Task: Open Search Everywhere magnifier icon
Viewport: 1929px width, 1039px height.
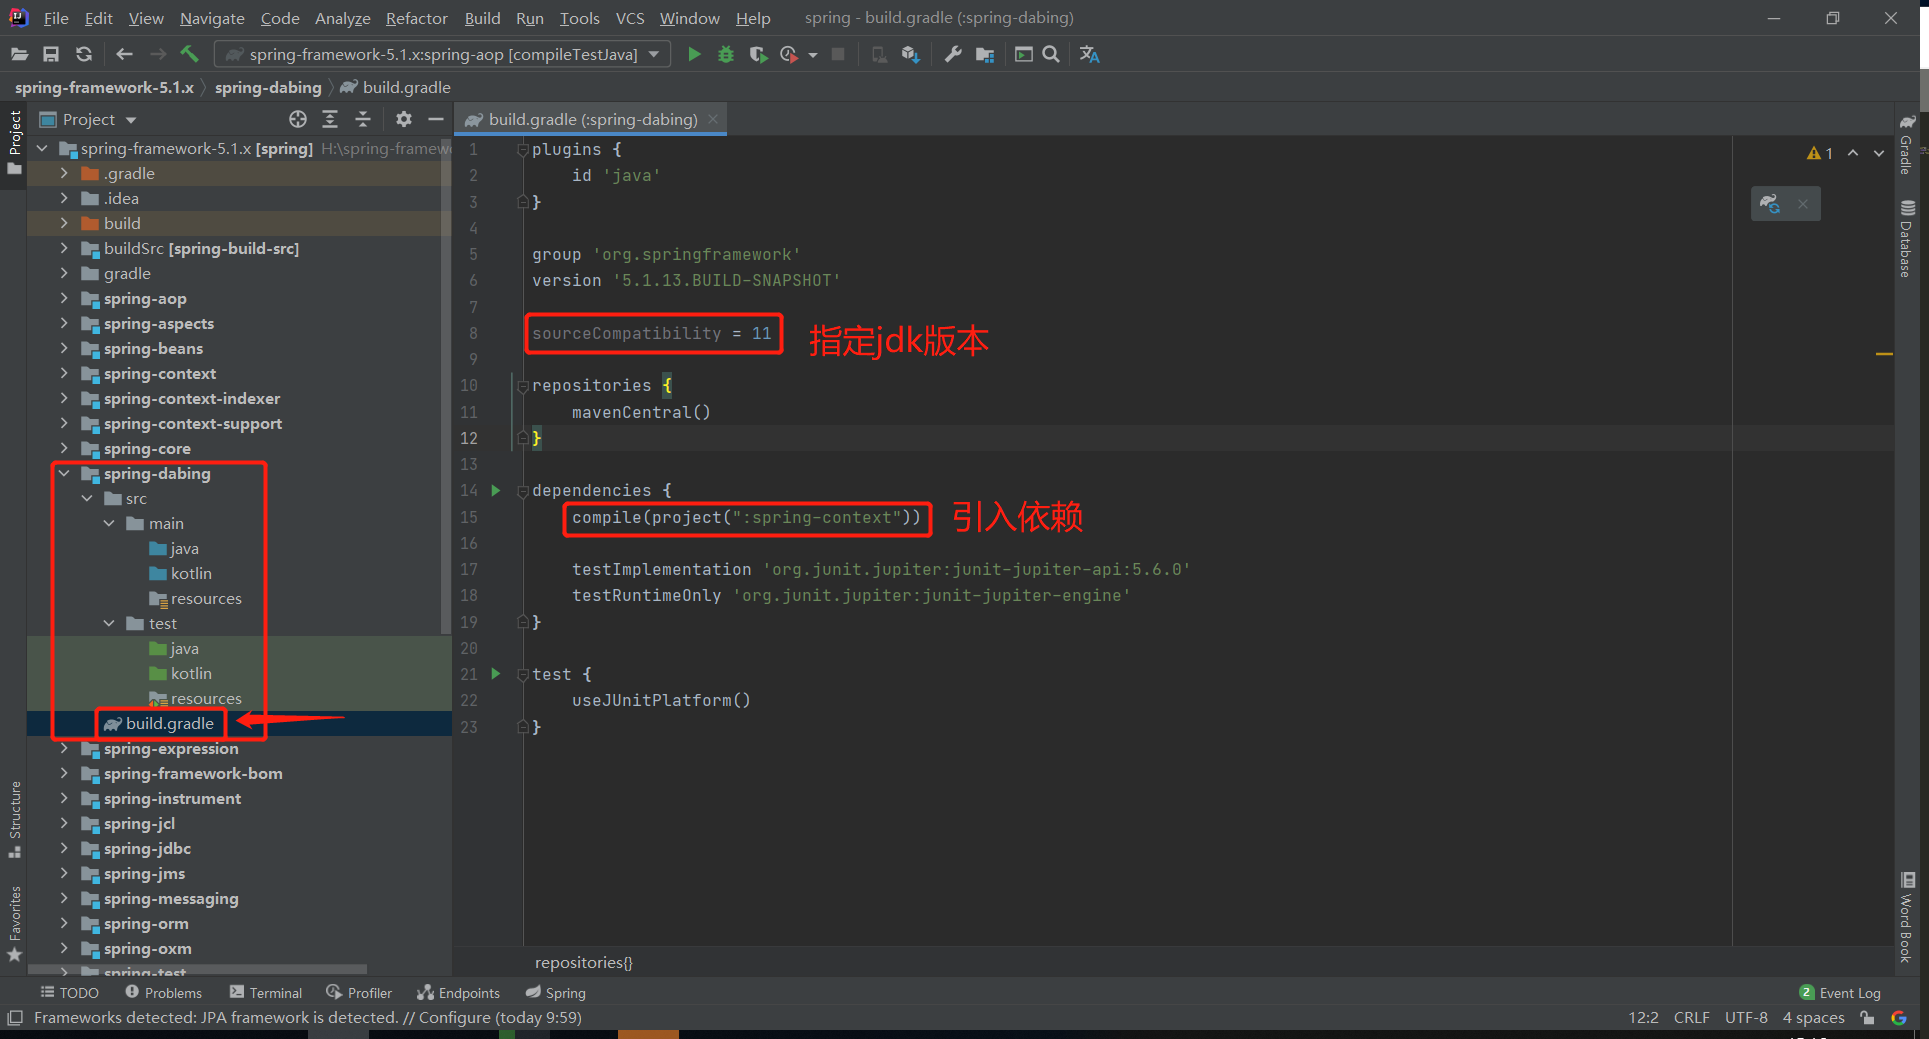Action: point(1050,54)
